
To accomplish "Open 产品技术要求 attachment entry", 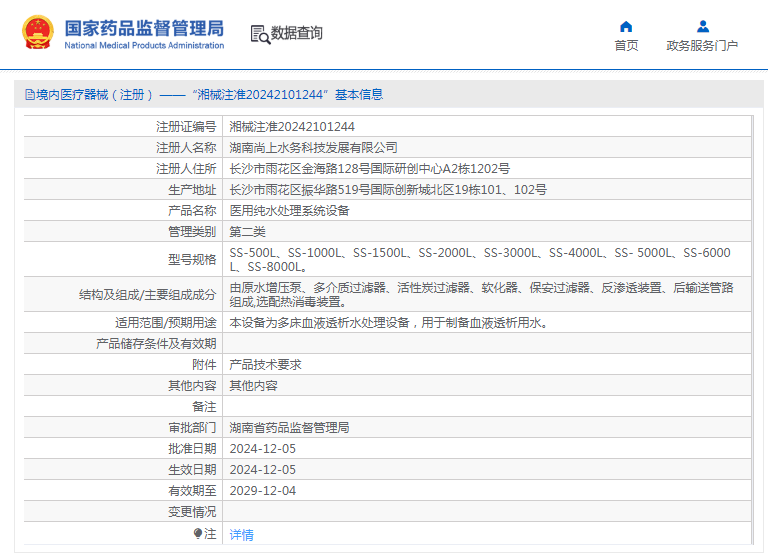I will click(265, 364).
